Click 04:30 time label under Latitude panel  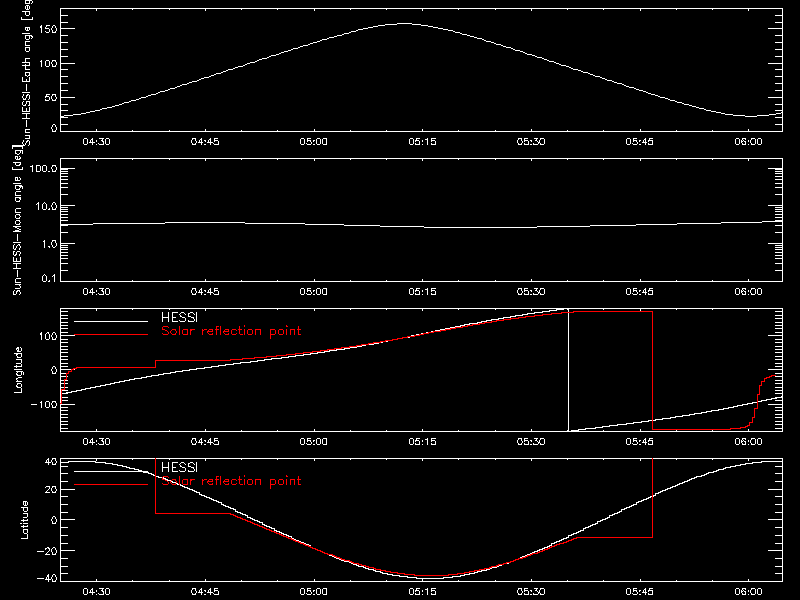click(96, 592)
